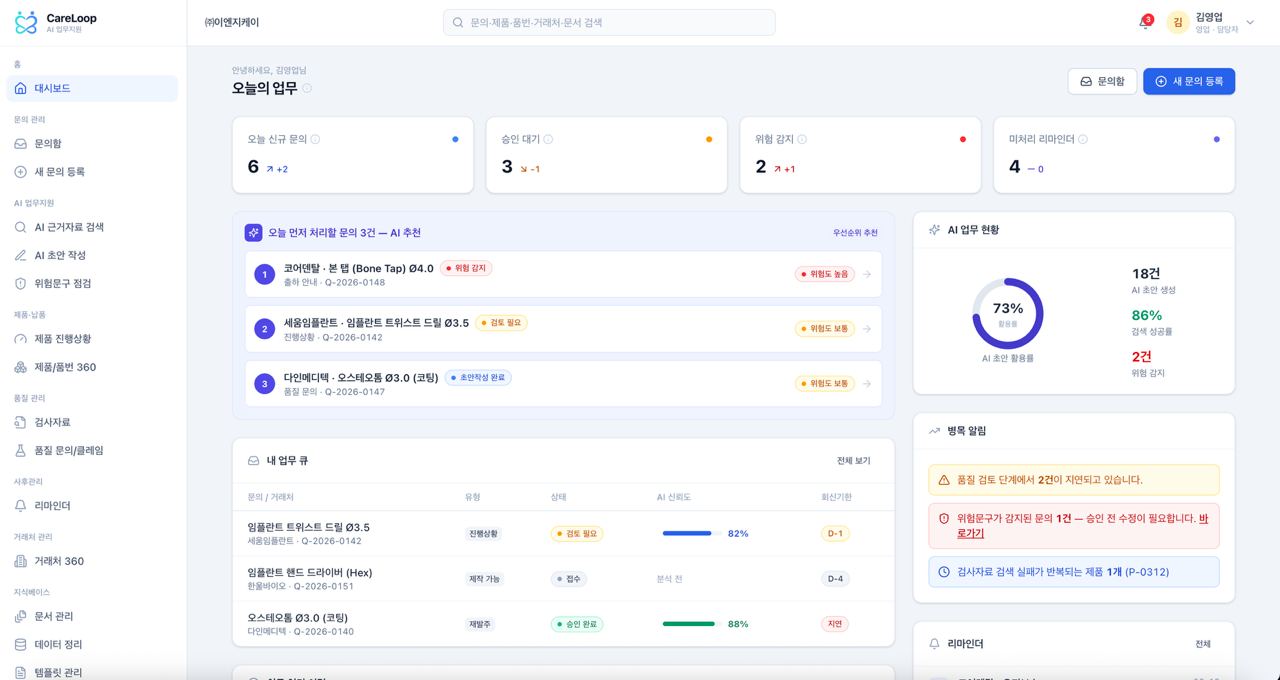Select 임플란트 핸드 드라이버 (Hex) queue row
This screenshot has width=1280, height=680.
563,579
